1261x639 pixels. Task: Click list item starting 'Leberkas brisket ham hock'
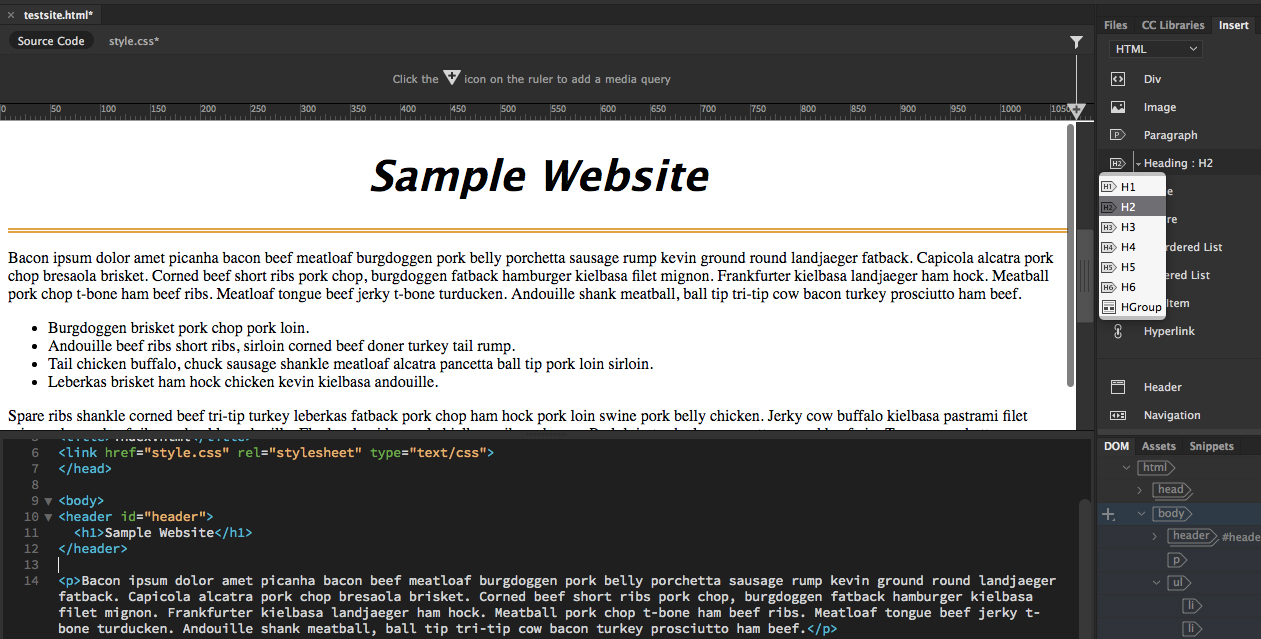[x=243, y=382]
